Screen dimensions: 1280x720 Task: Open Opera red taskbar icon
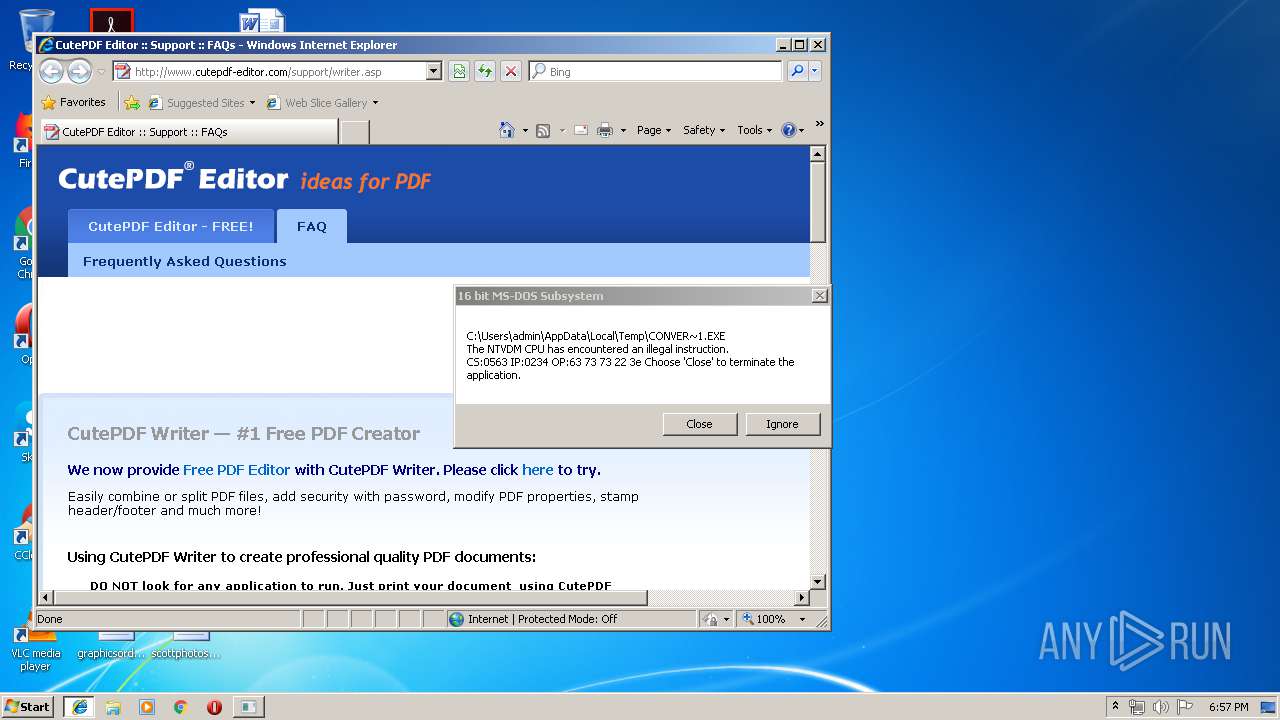pyautogui.click(x=214, y=707)
